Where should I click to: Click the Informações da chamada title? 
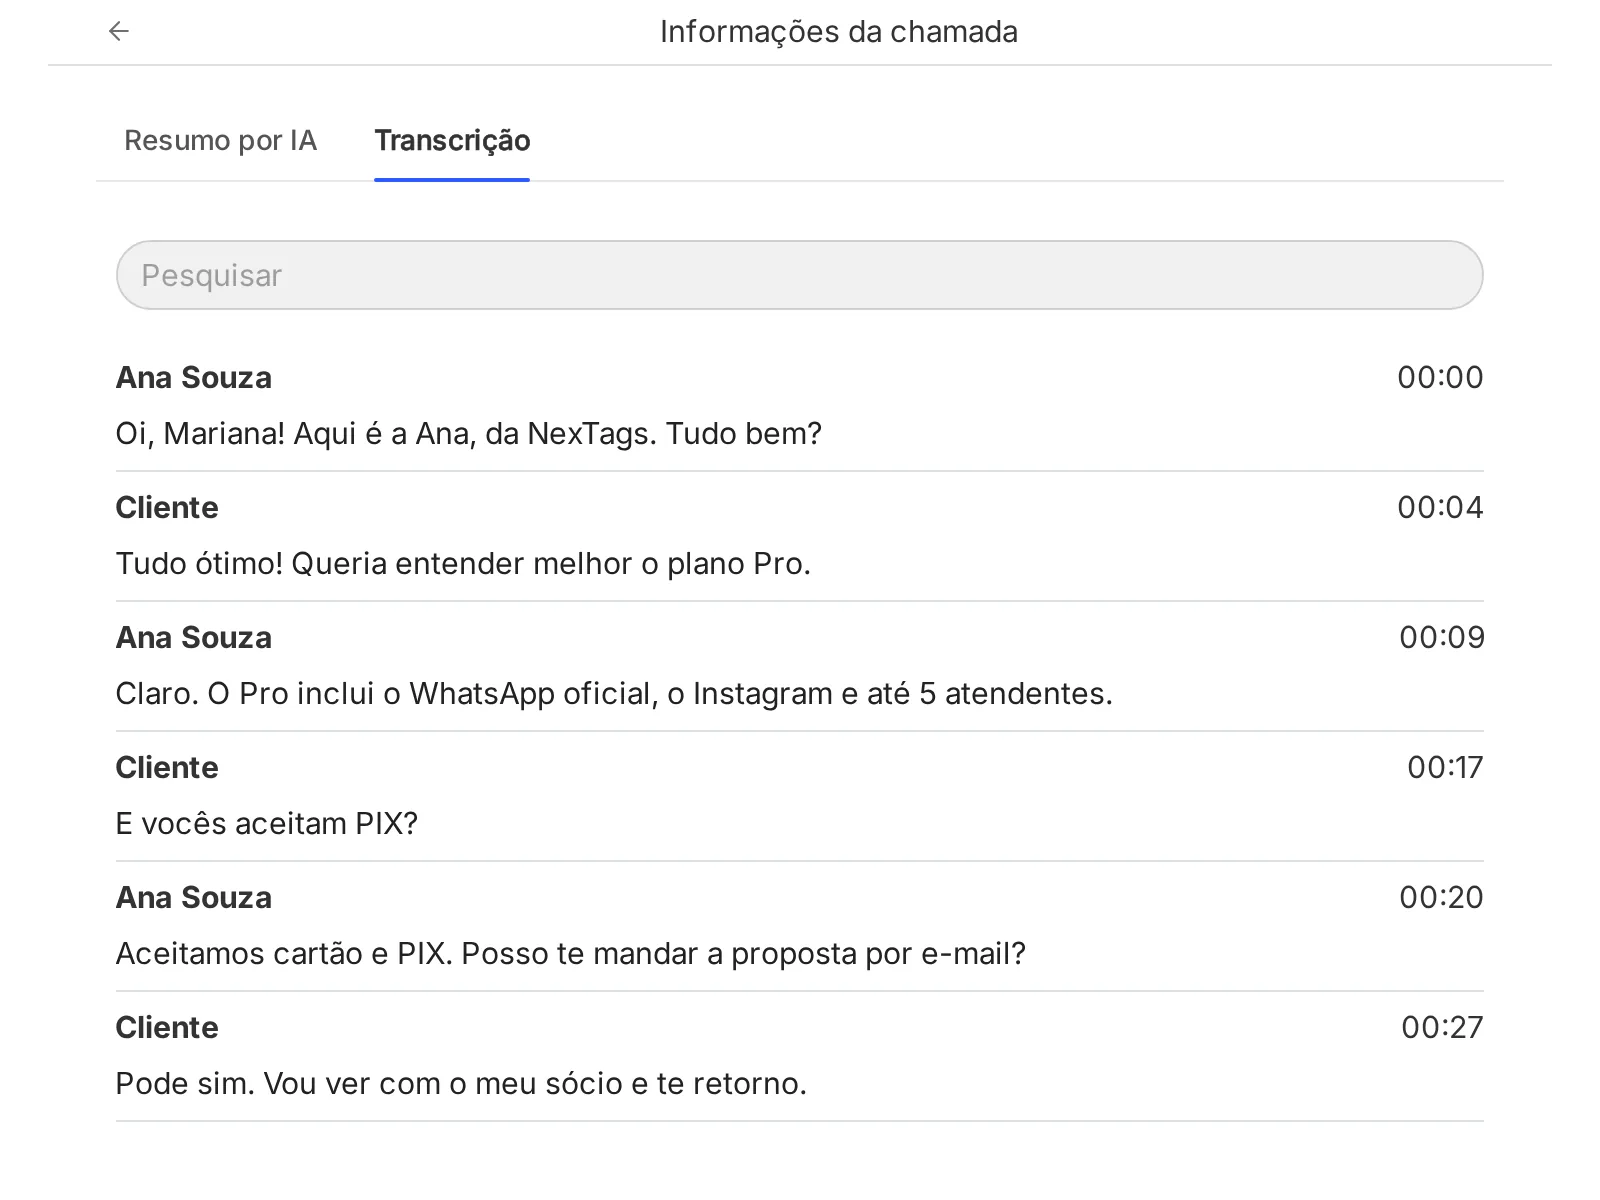[839, 31]
